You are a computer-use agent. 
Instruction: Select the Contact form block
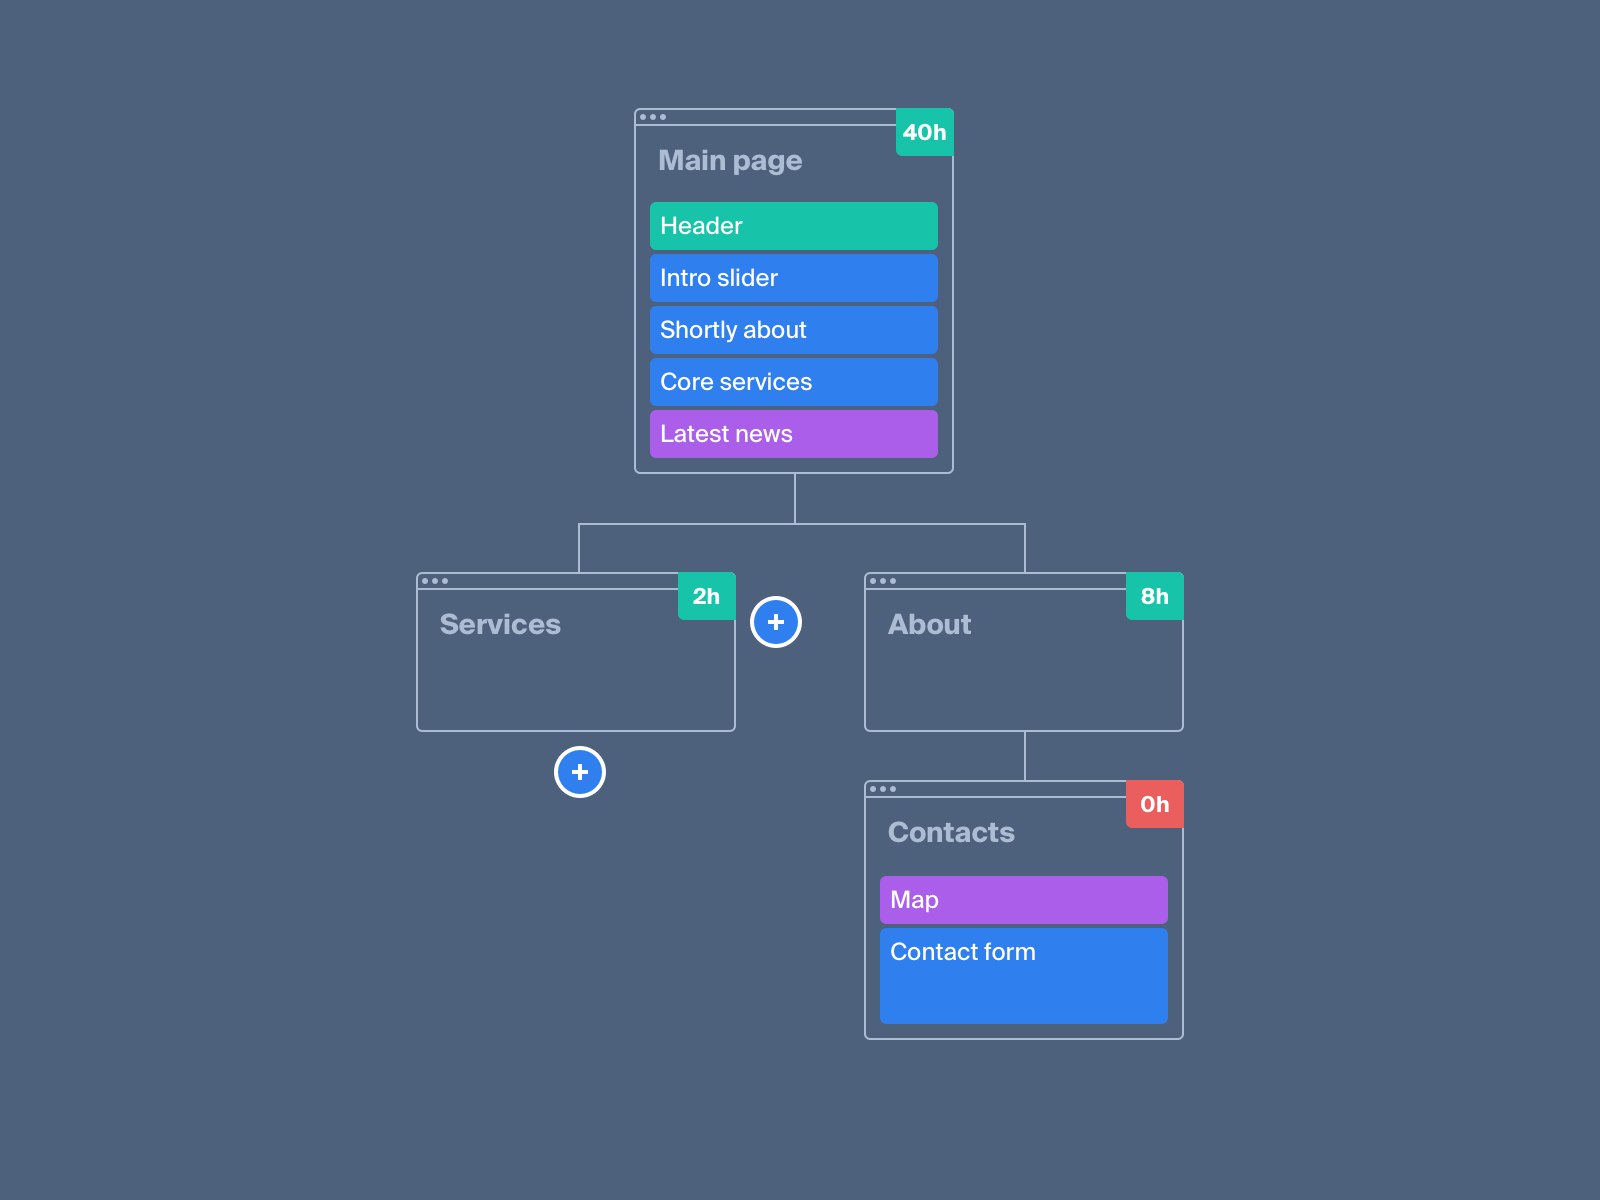point(1024,976)
